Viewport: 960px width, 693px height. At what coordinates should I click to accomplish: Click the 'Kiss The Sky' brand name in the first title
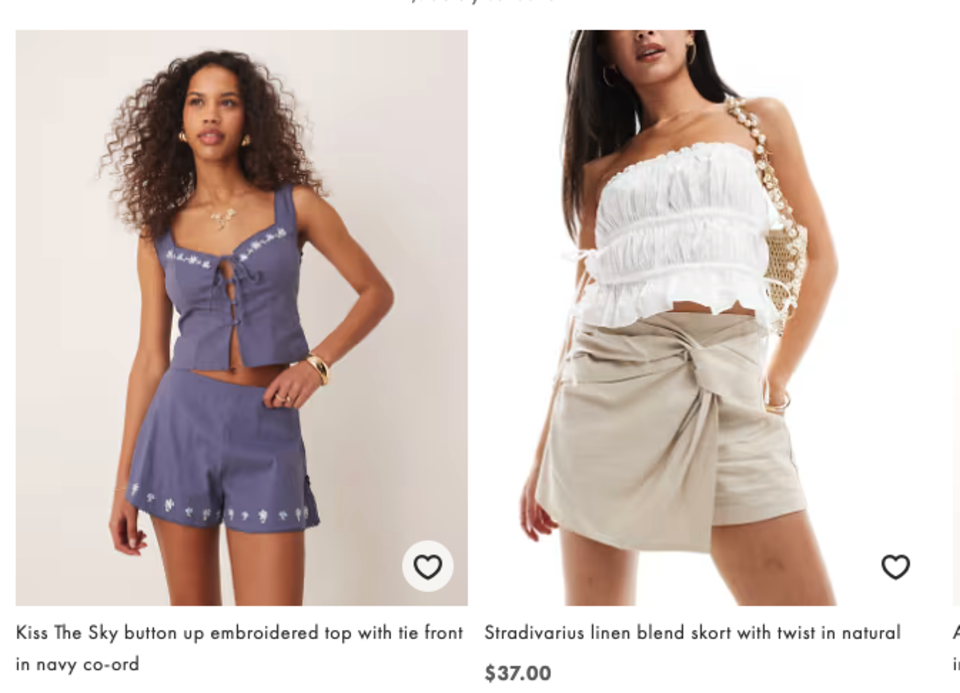coord(67,632)
